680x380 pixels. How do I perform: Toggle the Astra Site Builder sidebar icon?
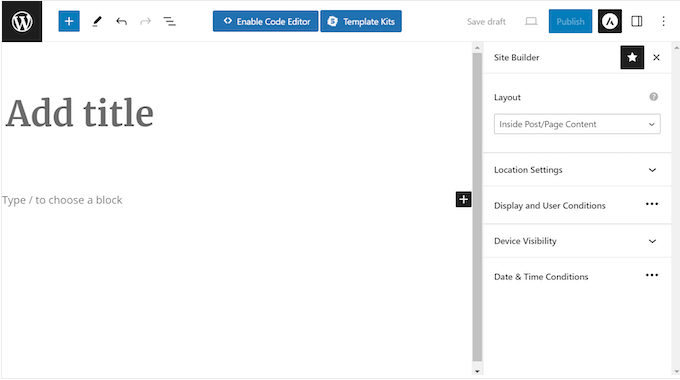pos(610,21)
